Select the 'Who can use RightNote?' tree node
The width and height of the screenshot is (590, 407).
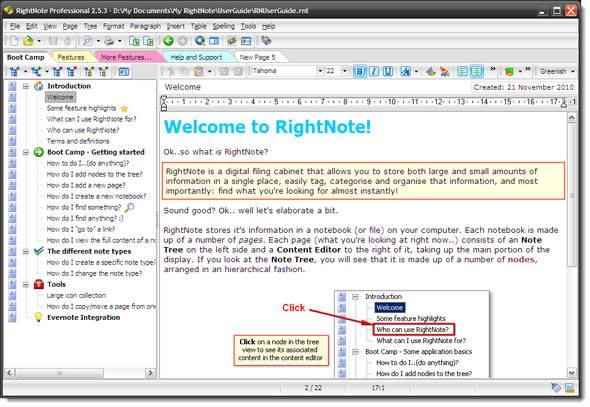83,130
